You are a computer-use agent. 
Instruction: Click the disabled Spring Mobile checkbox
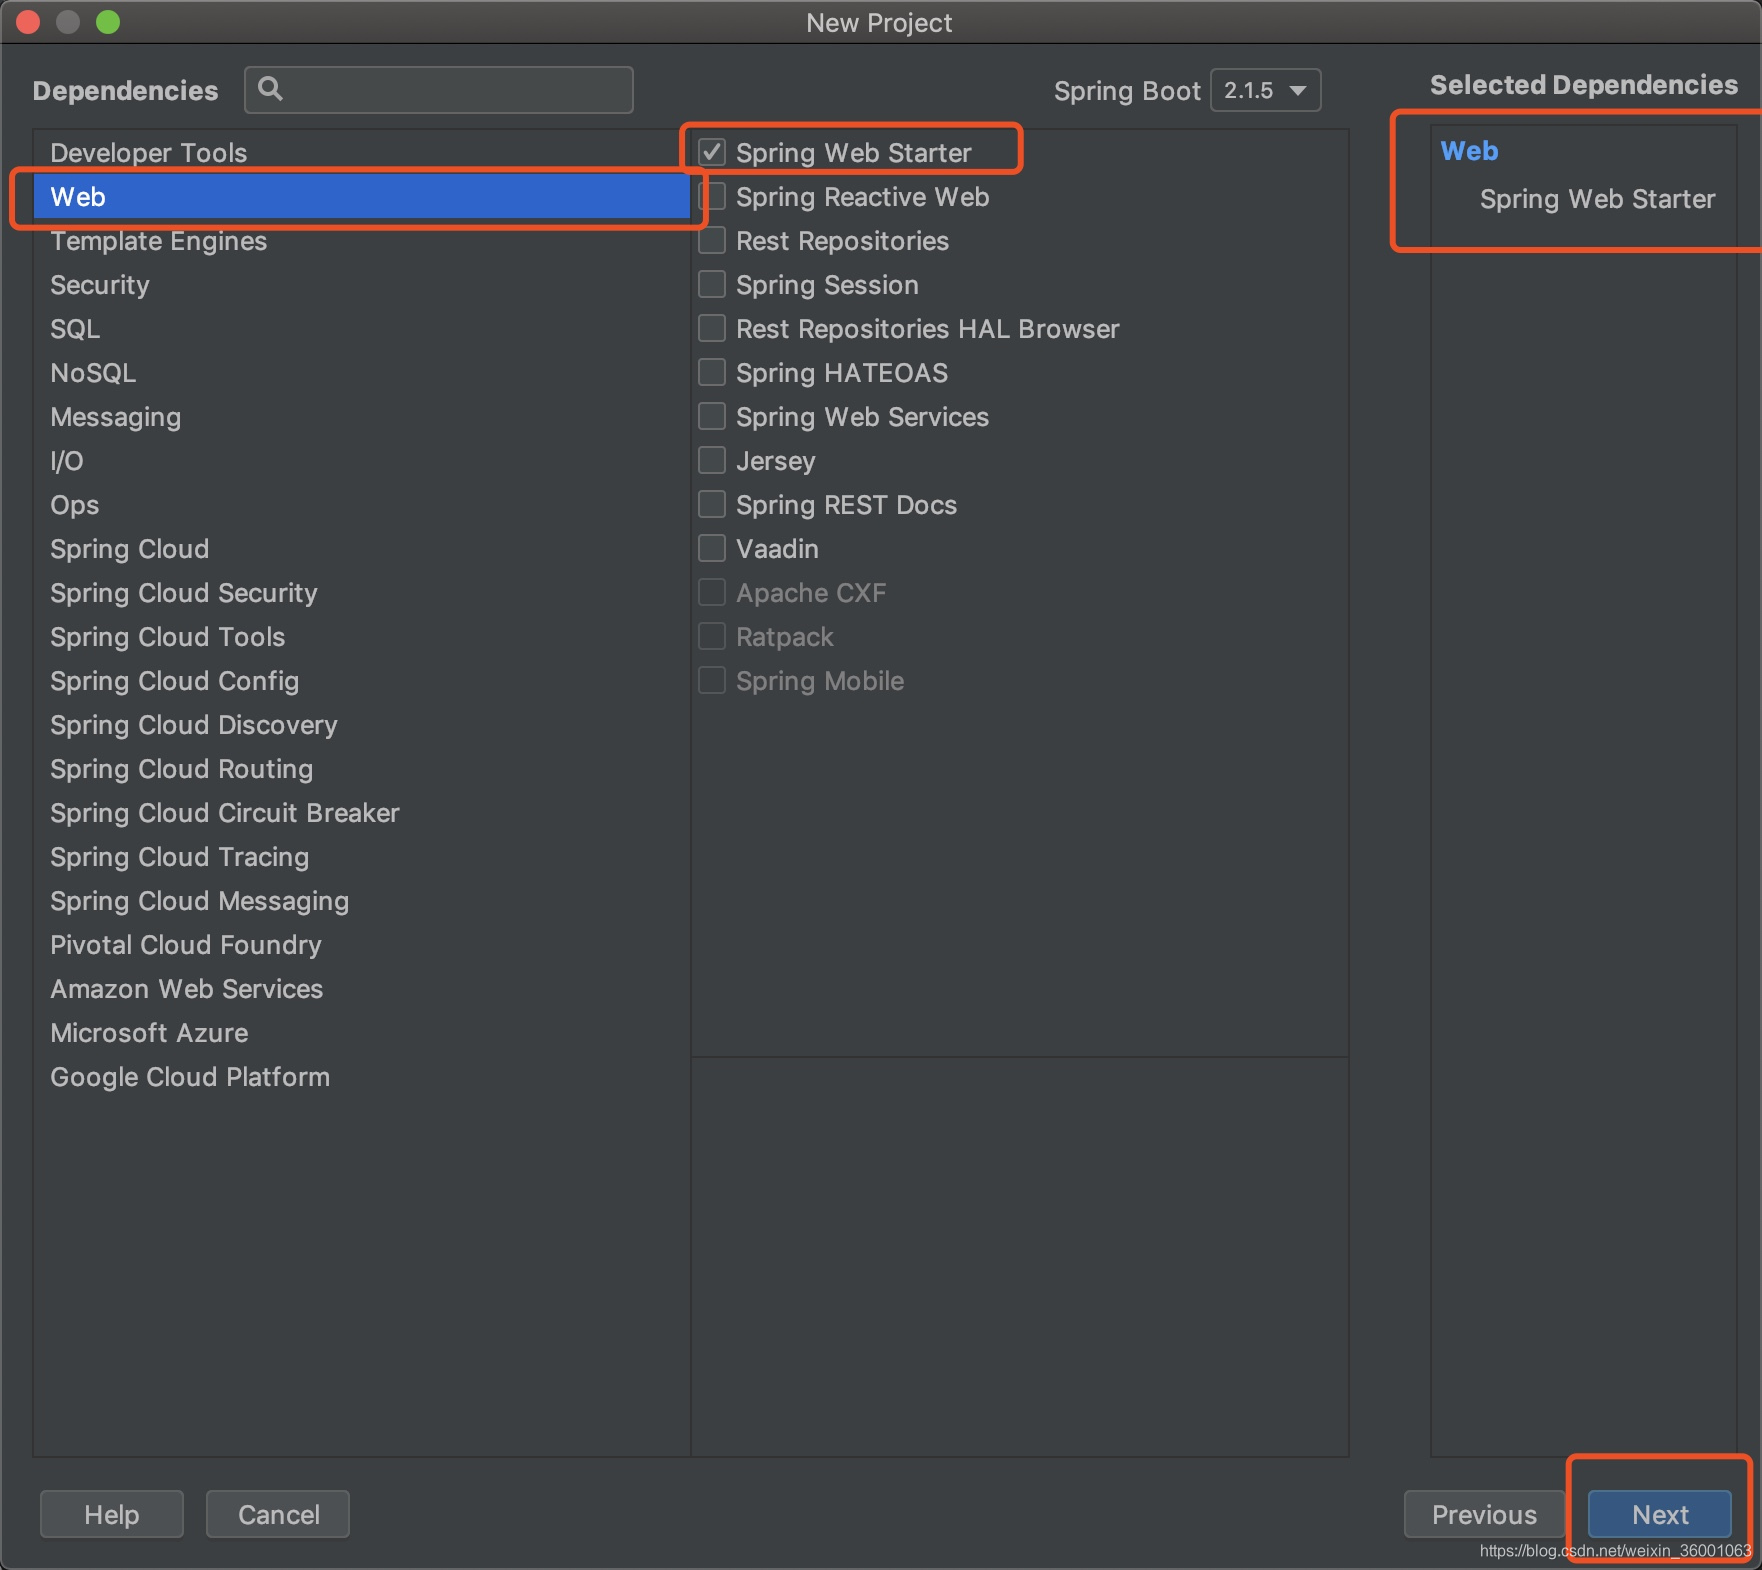click(x=712, y=680)
